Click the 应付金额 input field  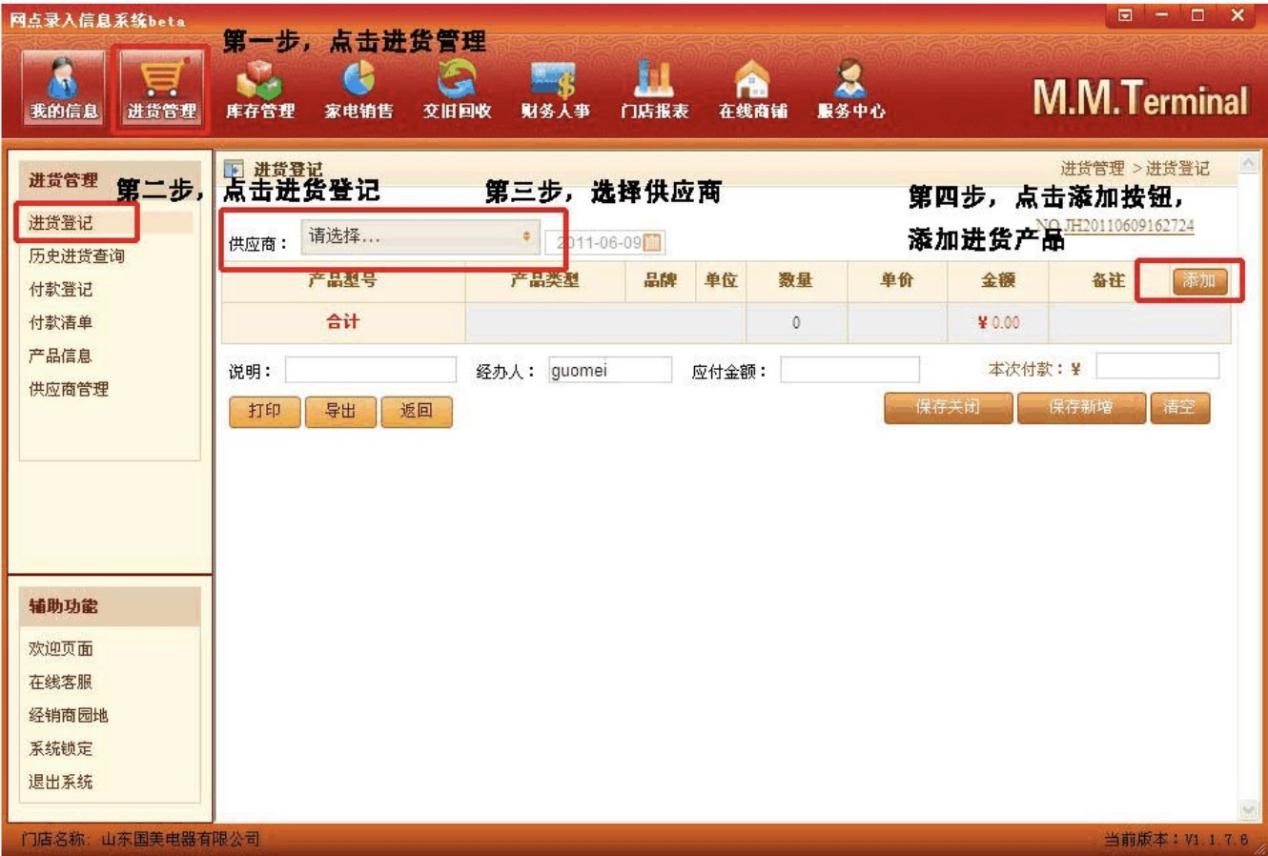click(852, 368)
